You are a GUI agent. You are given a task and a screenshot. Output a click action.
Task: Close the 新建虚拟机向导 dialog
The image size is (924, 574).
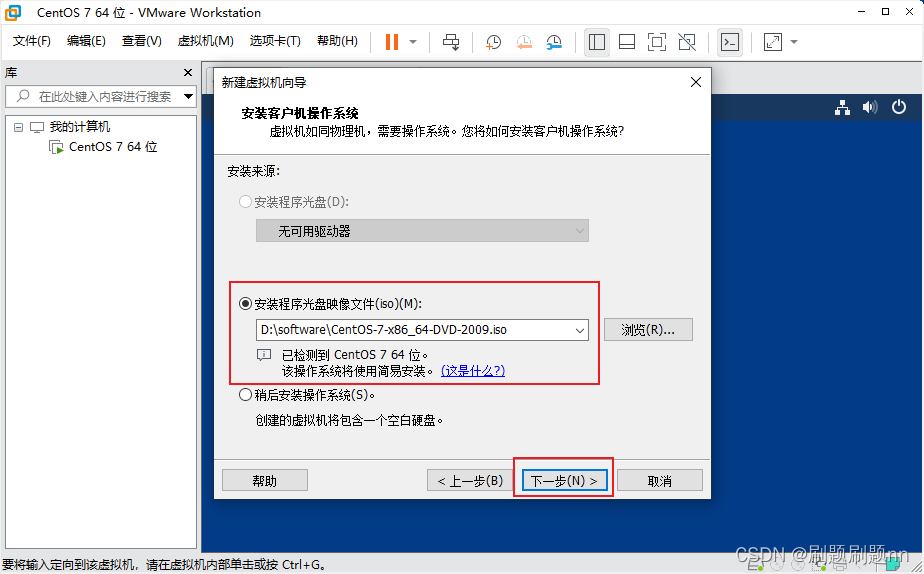click(696, 82)
